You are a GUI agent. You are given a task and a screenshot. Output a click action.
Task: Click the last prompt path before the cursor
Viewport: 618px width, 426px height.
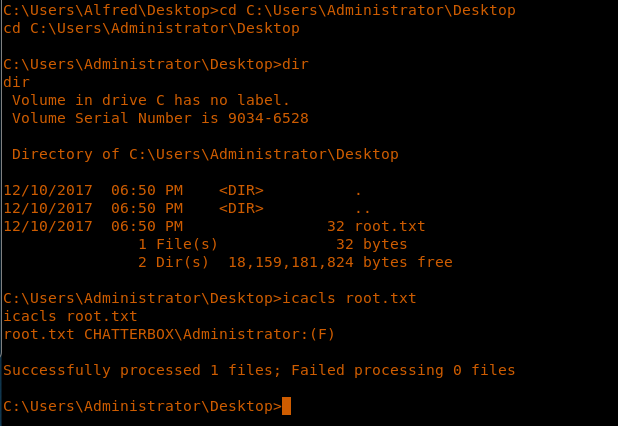click(142, 406)
